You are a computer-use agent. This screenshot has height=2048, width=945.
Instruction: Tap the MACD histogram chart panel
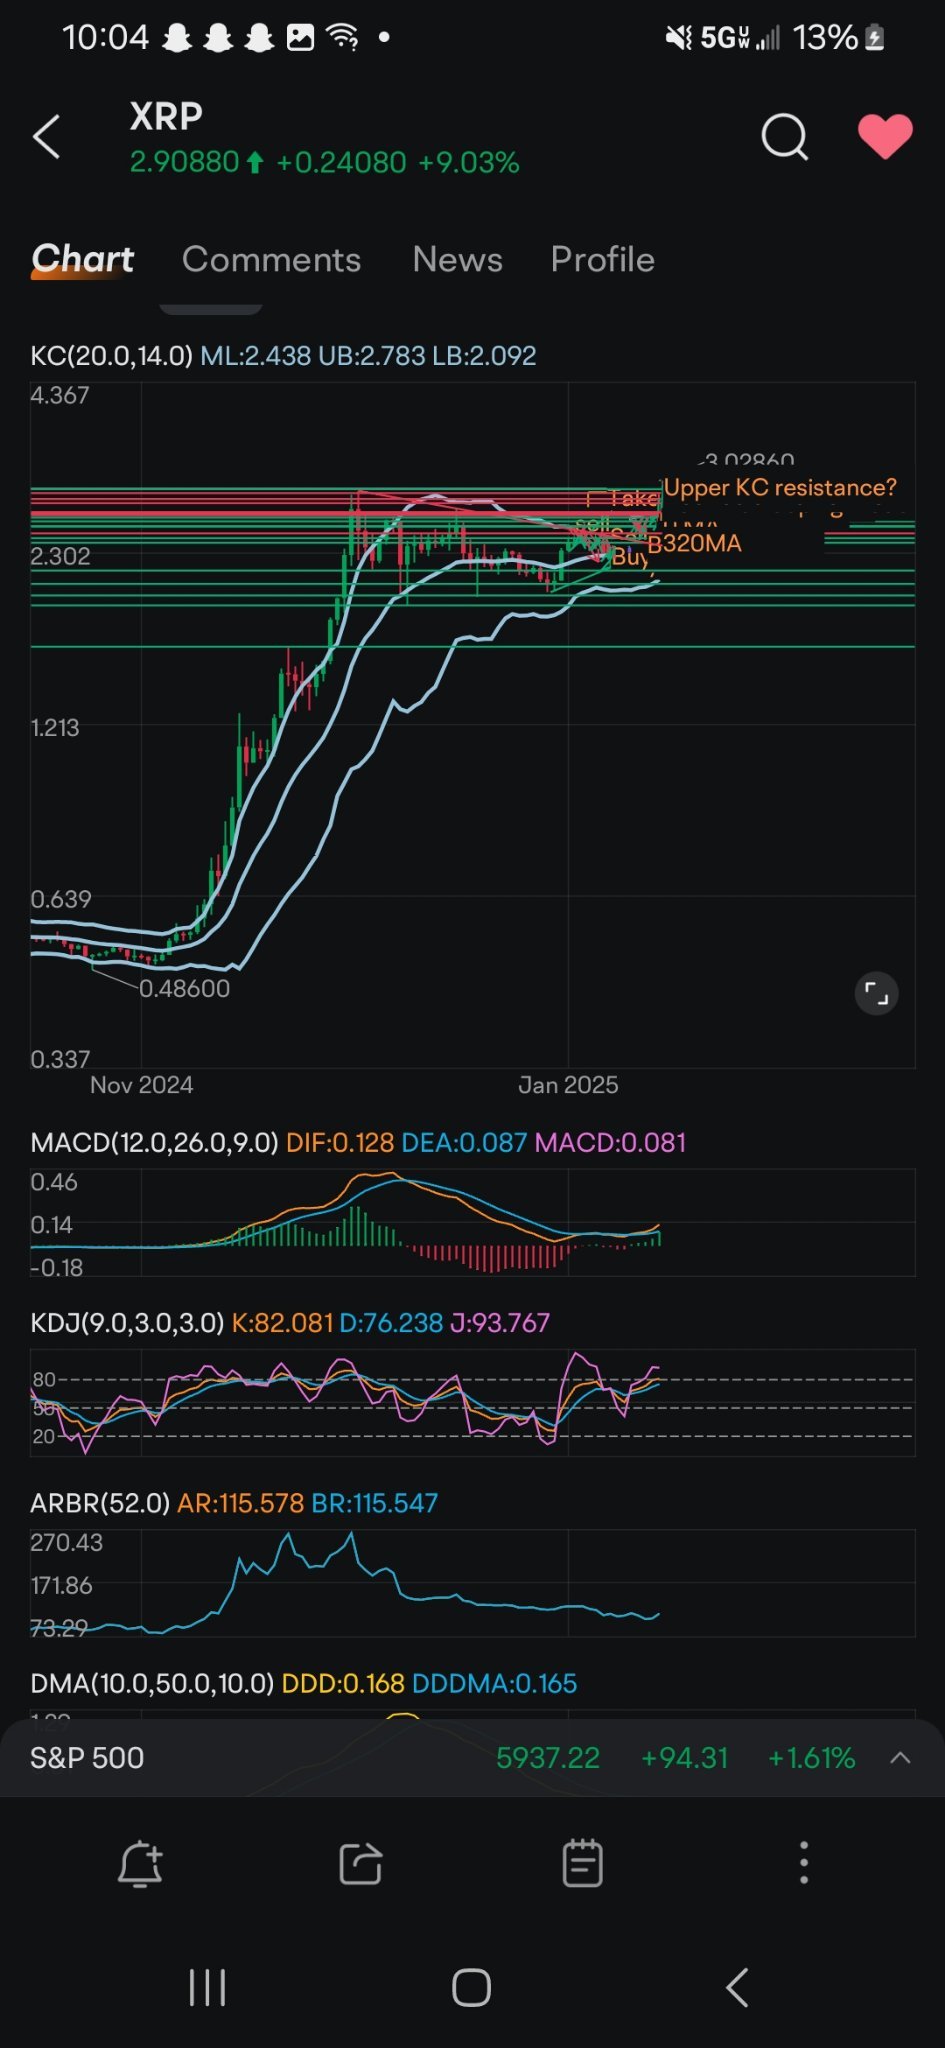click(x=472, y=1222)
